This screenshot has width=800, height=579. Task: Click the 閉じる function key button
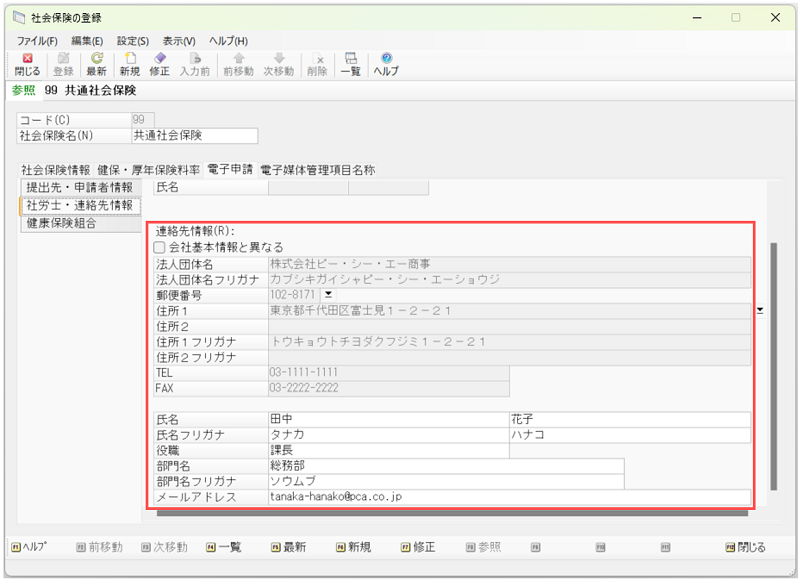(x=745, y=547)
